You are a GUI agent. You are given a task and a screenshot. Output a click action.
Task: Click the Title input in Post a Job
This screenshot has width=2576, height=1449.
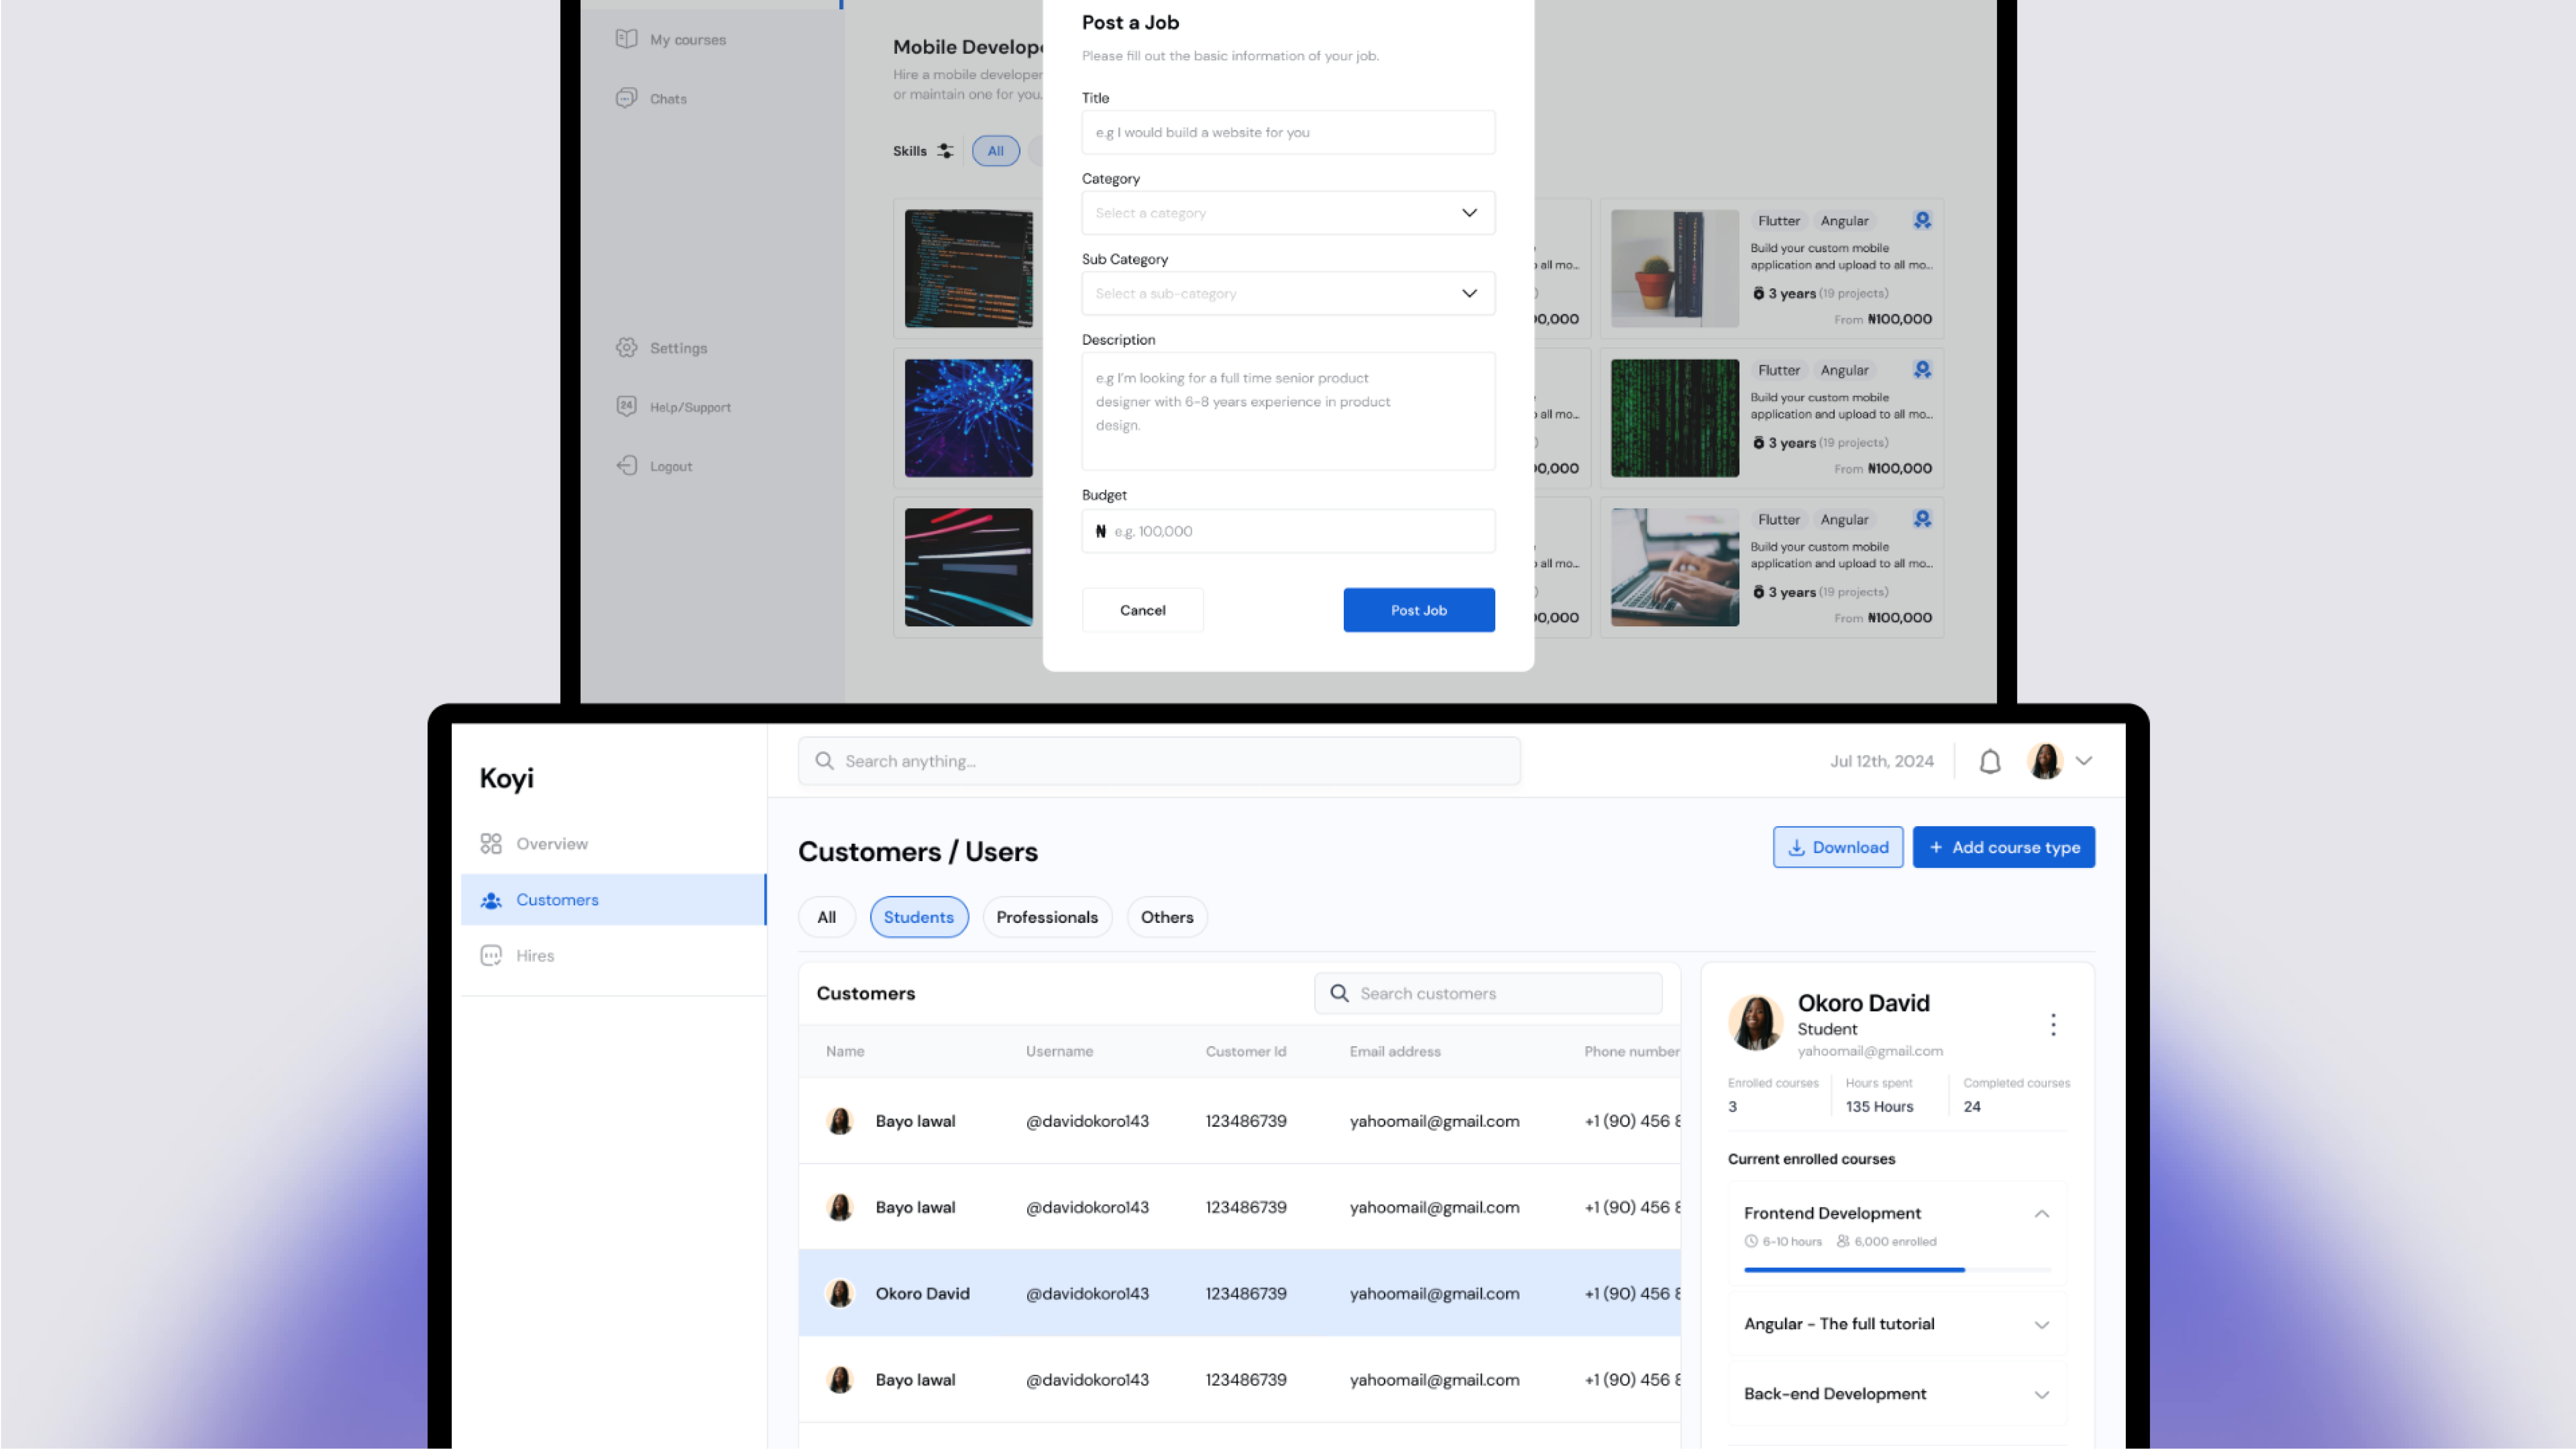pyautogui.click(x=1288, y=132)
